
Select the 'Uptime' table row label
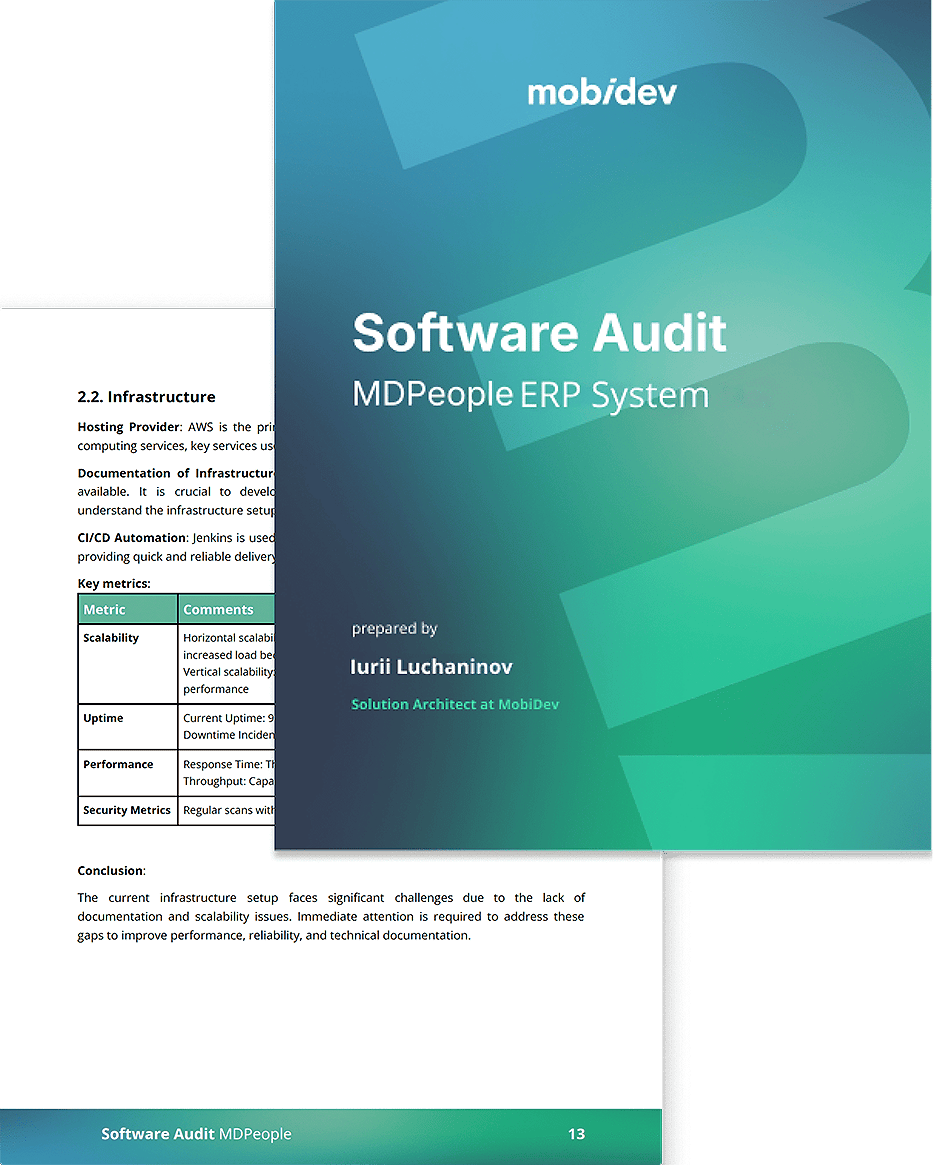tap(103, 718)
